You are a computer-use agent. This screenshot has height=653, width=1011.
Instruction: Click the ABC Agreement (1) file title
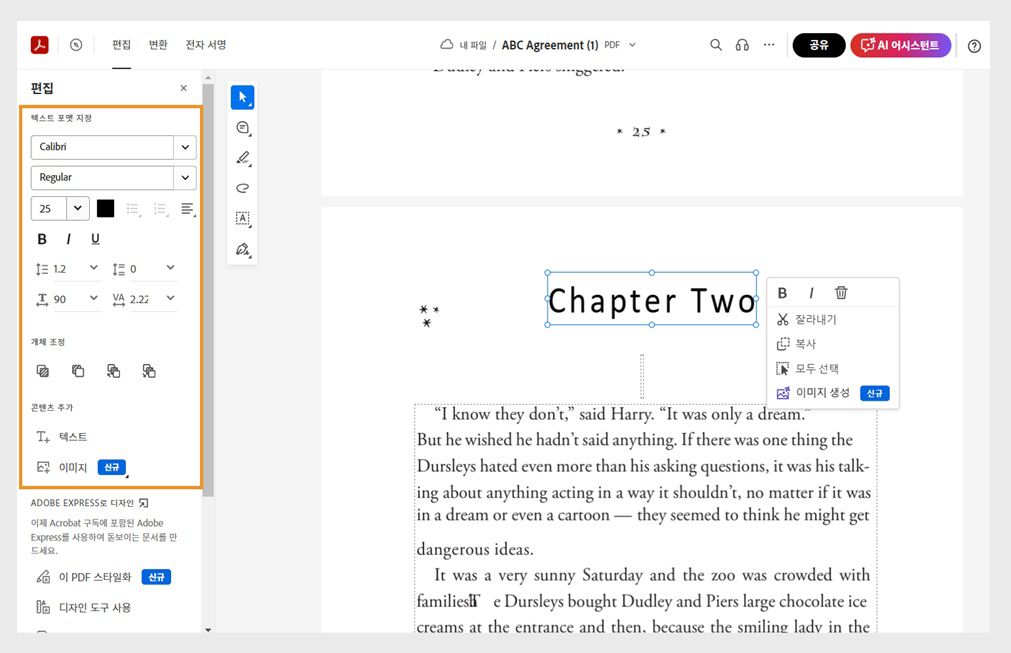[x=550, y=45]
